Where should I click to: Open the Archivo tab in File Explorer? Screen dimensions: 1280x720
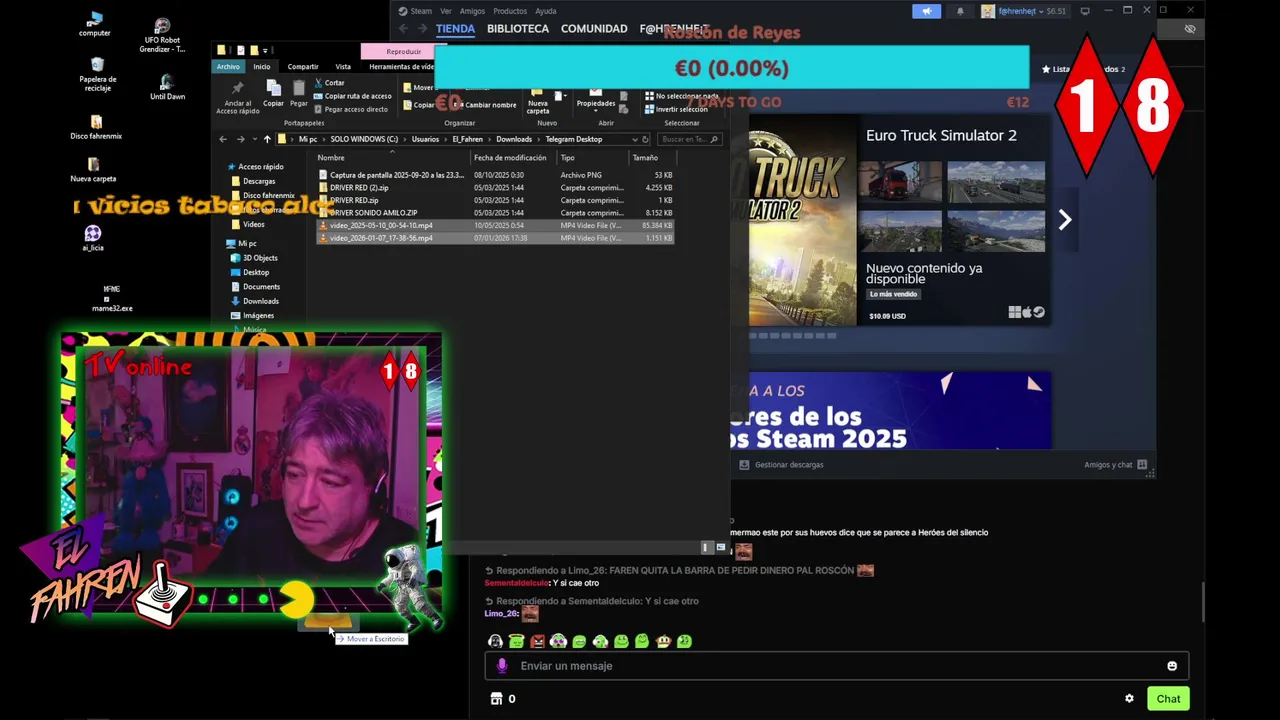click(228, 67)
